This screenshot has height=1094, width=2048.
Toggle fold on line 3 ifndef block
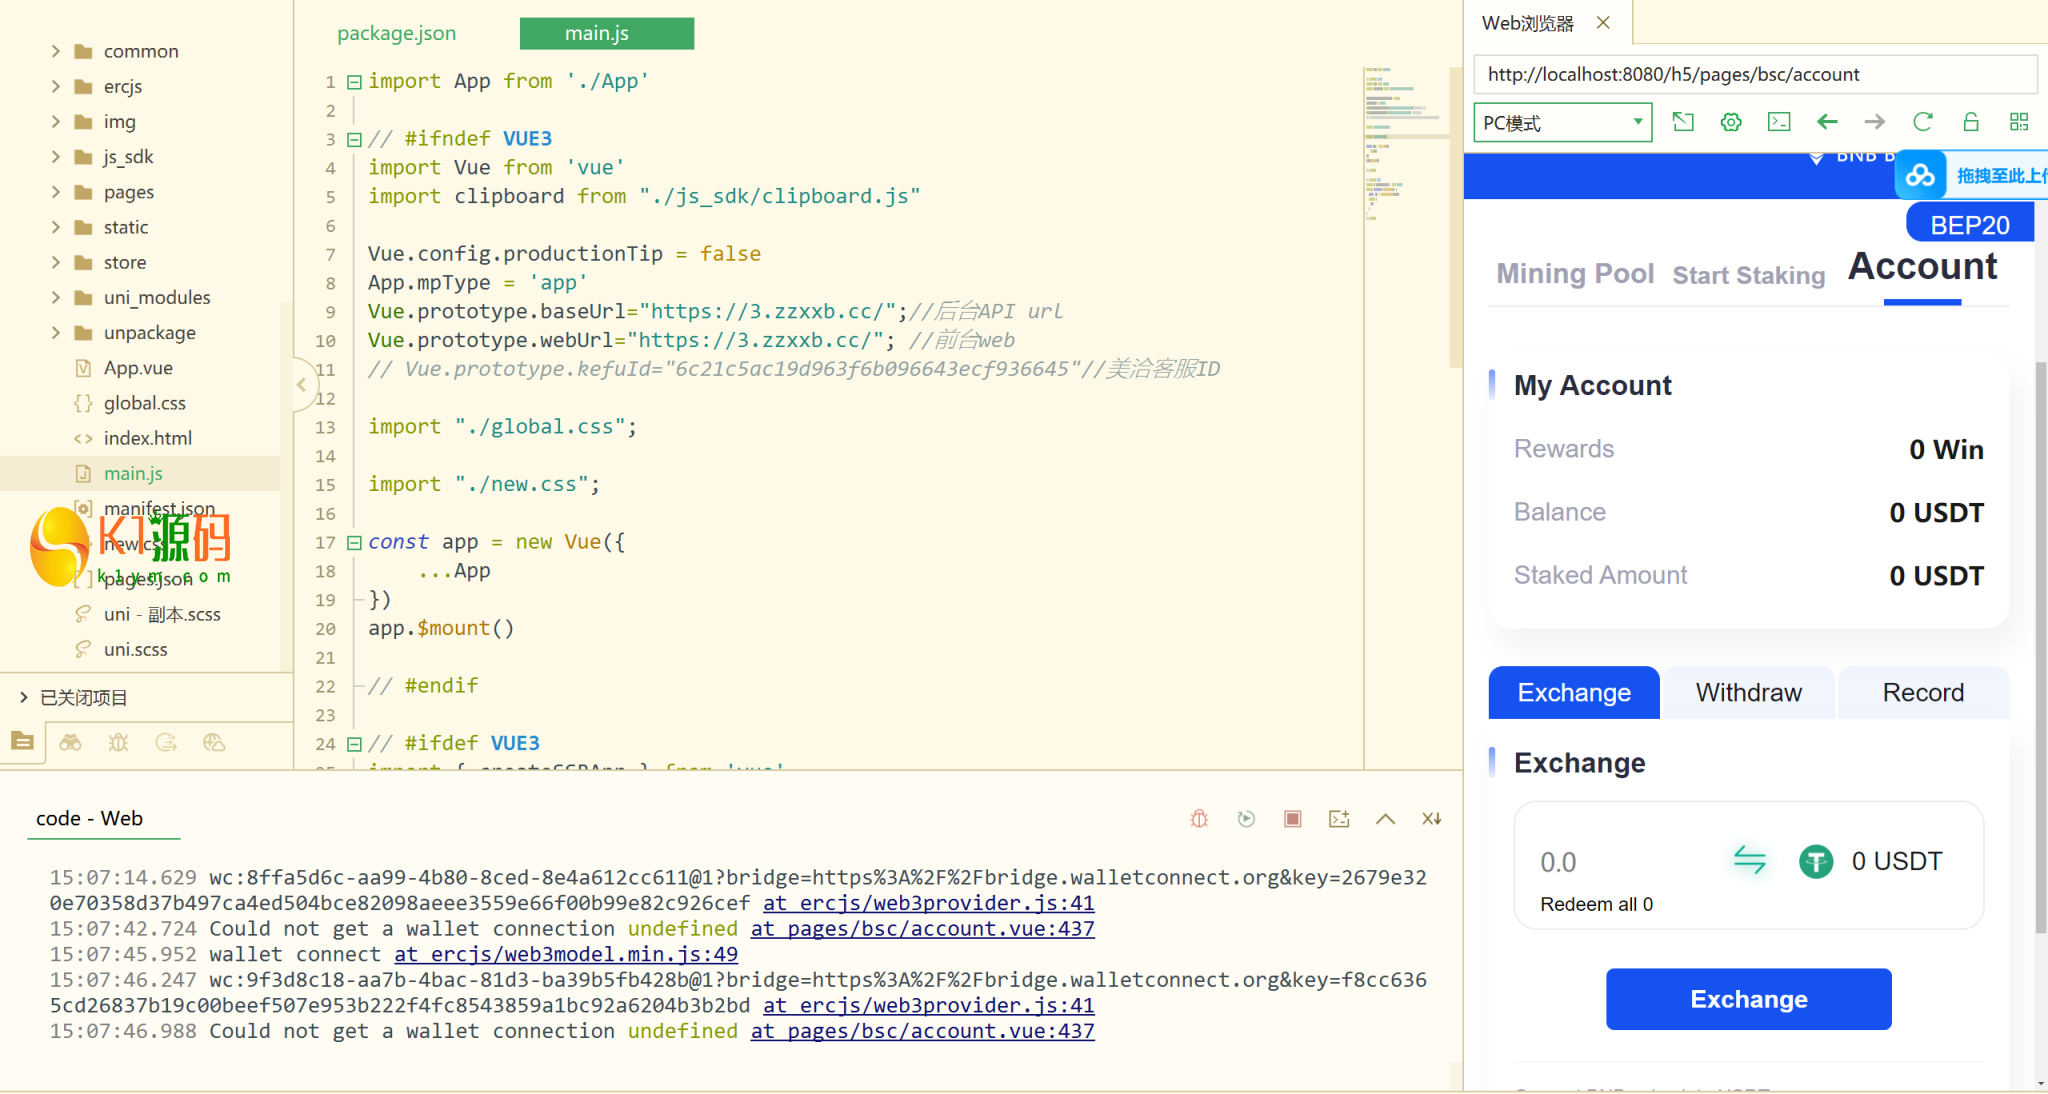[354, 140]
